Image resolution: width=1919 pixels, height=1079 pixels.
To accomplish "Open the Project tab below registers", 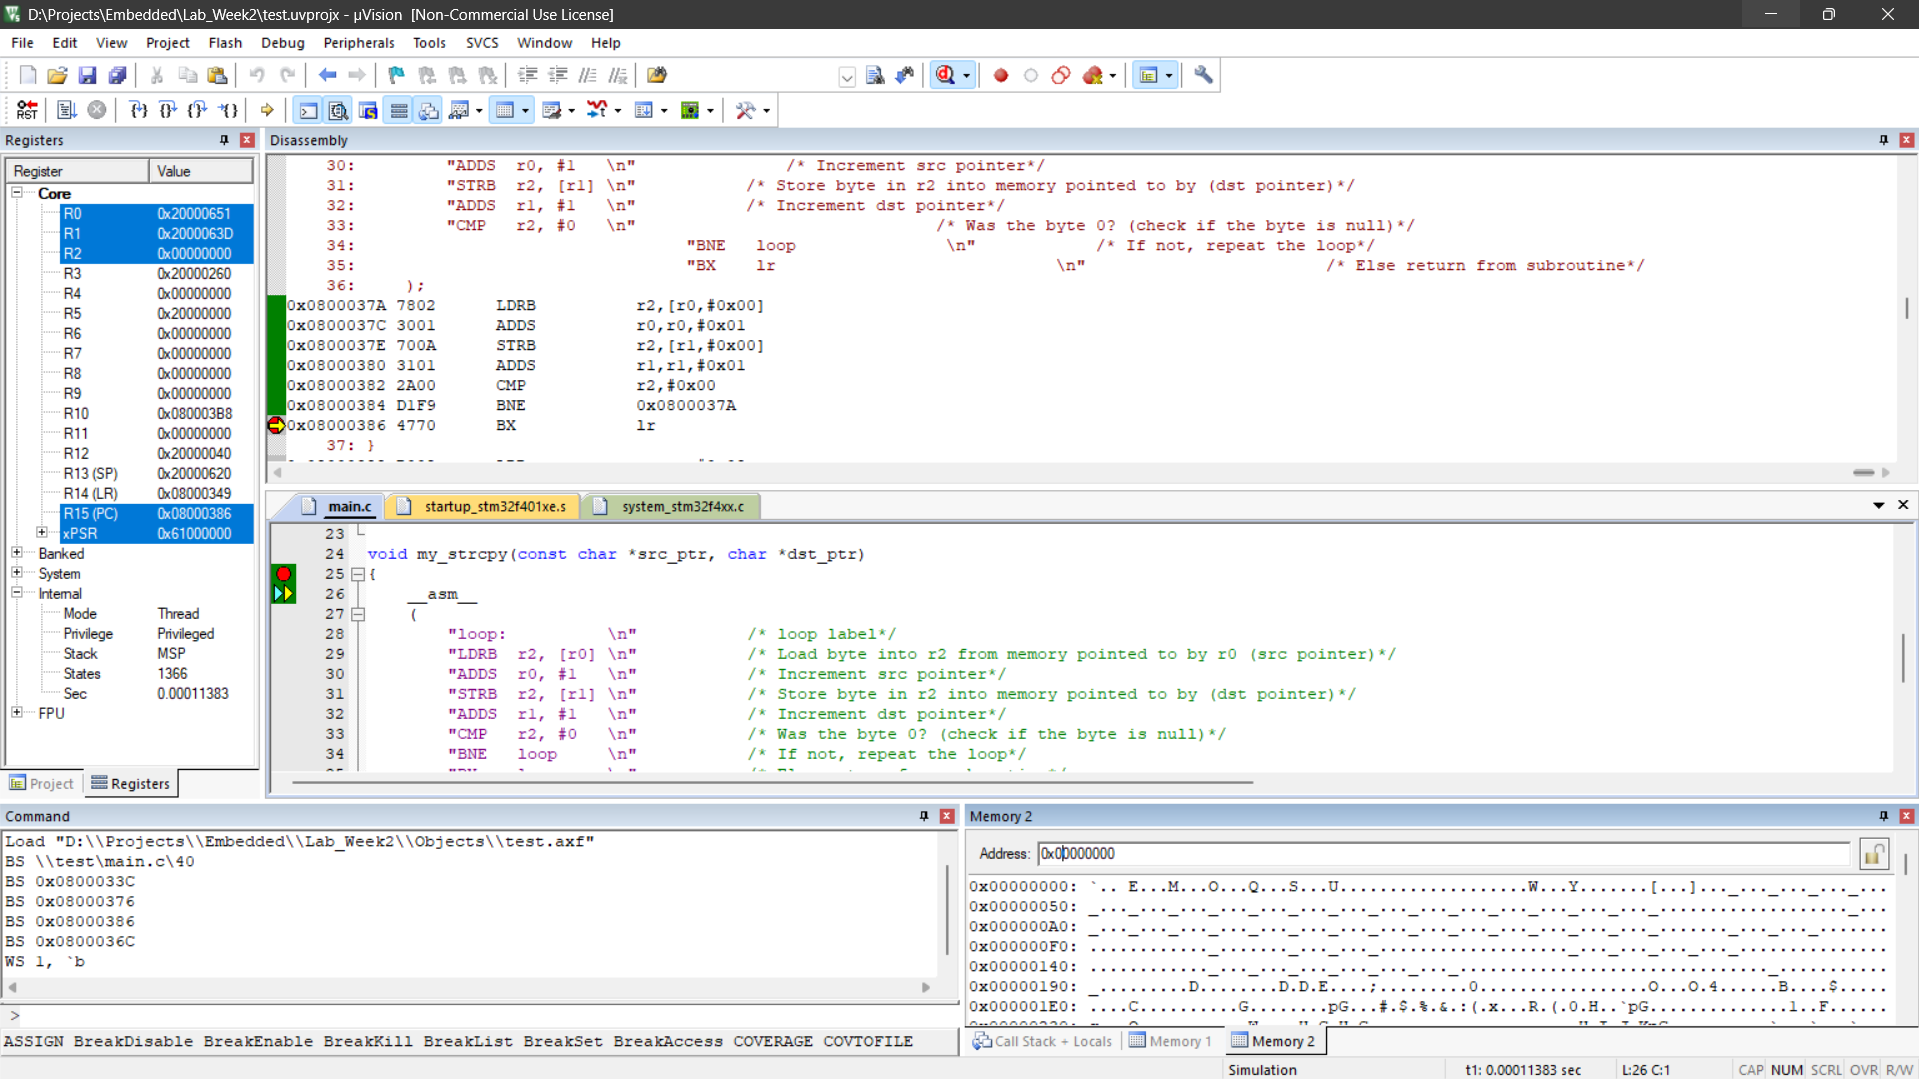I will [42, 783].
